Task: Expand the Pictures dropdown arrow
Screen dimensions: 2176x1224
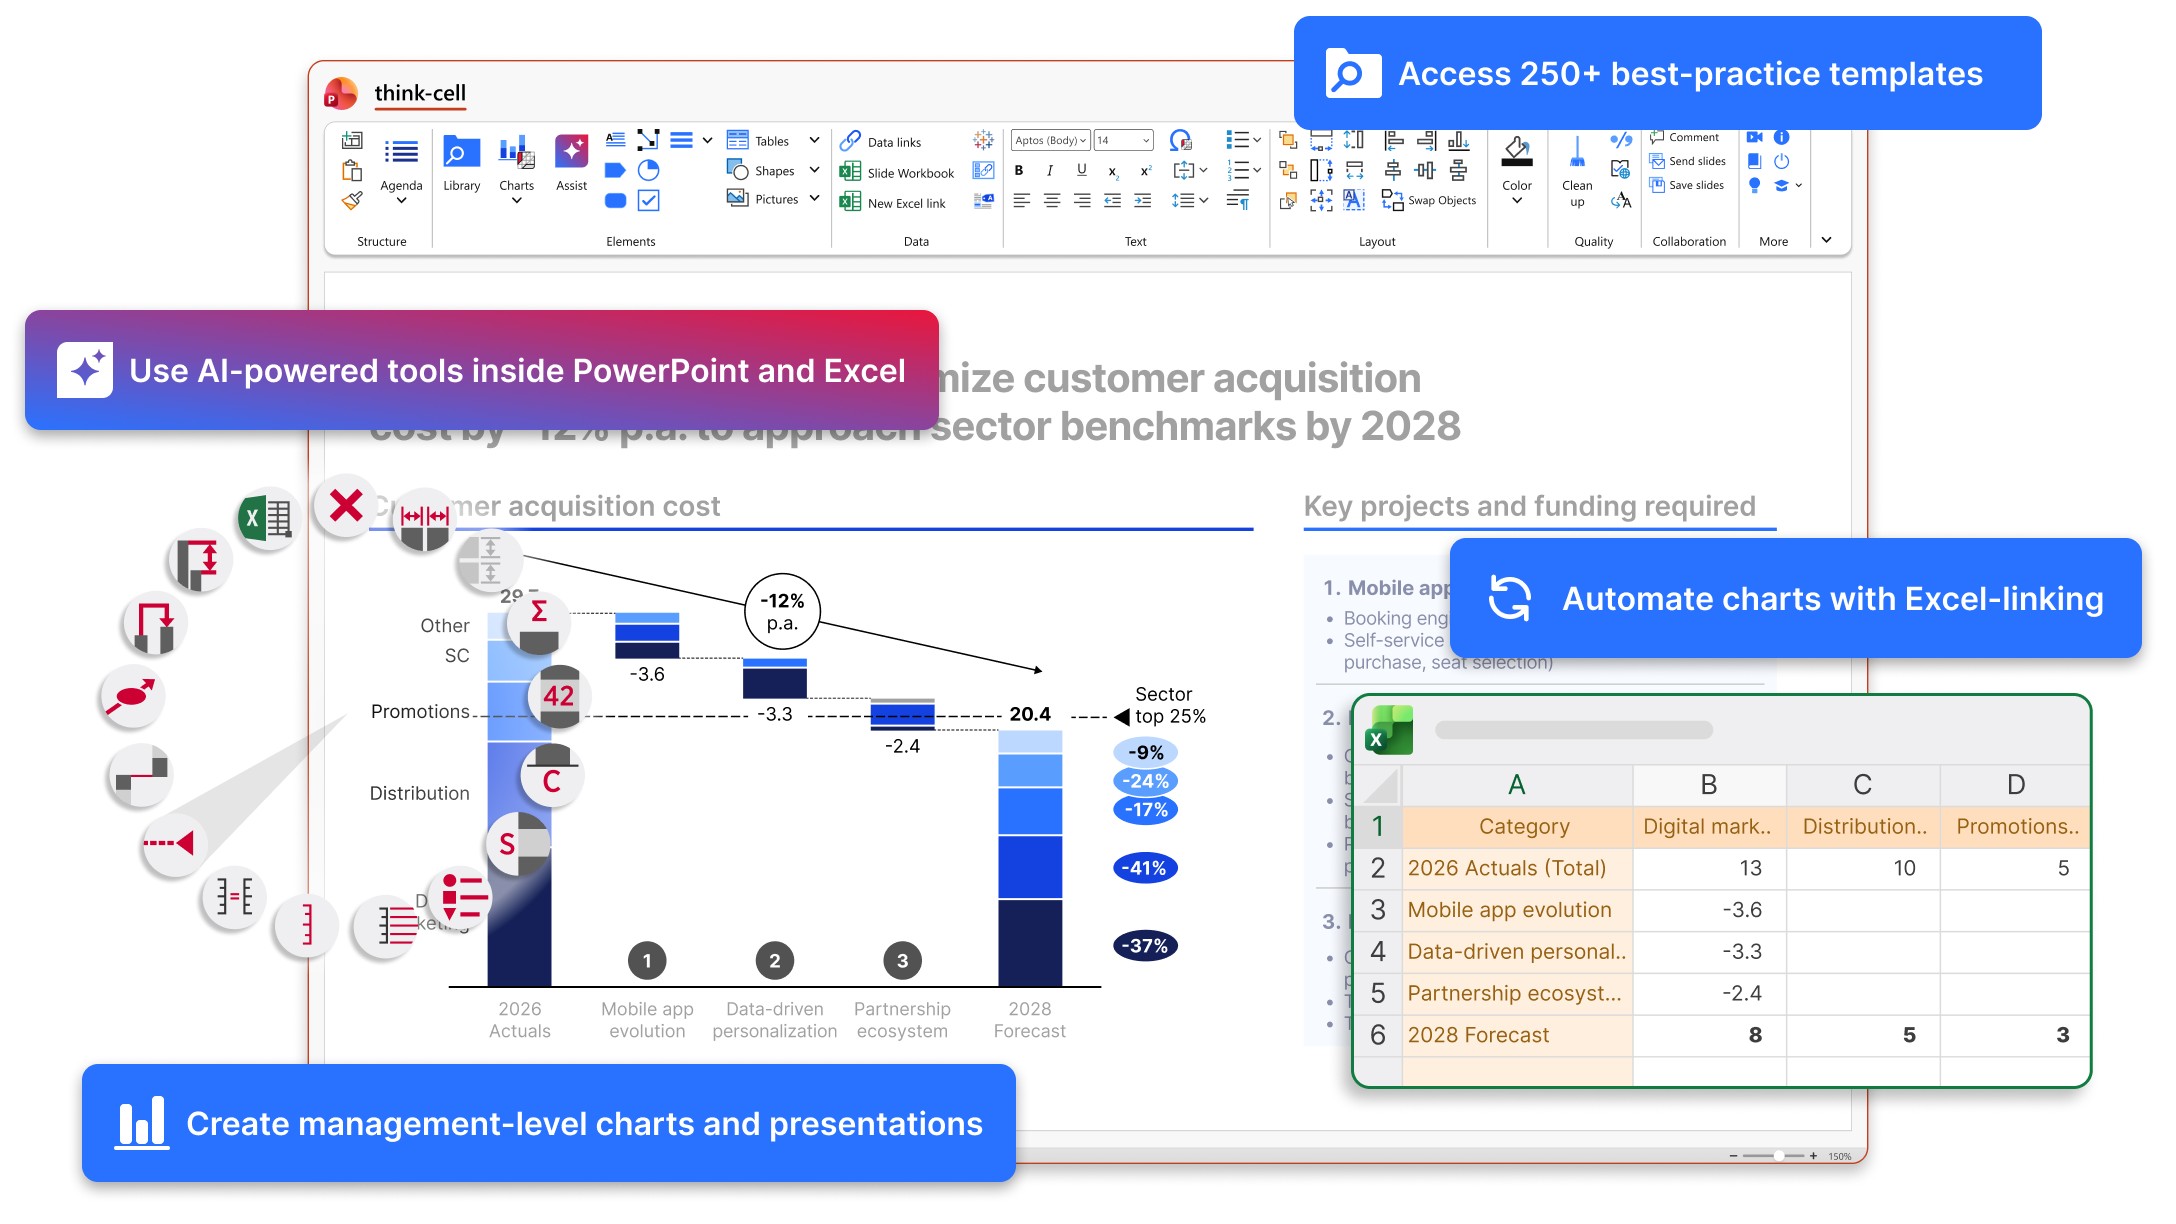Action: pyautogui.click(x=814, y=199)
